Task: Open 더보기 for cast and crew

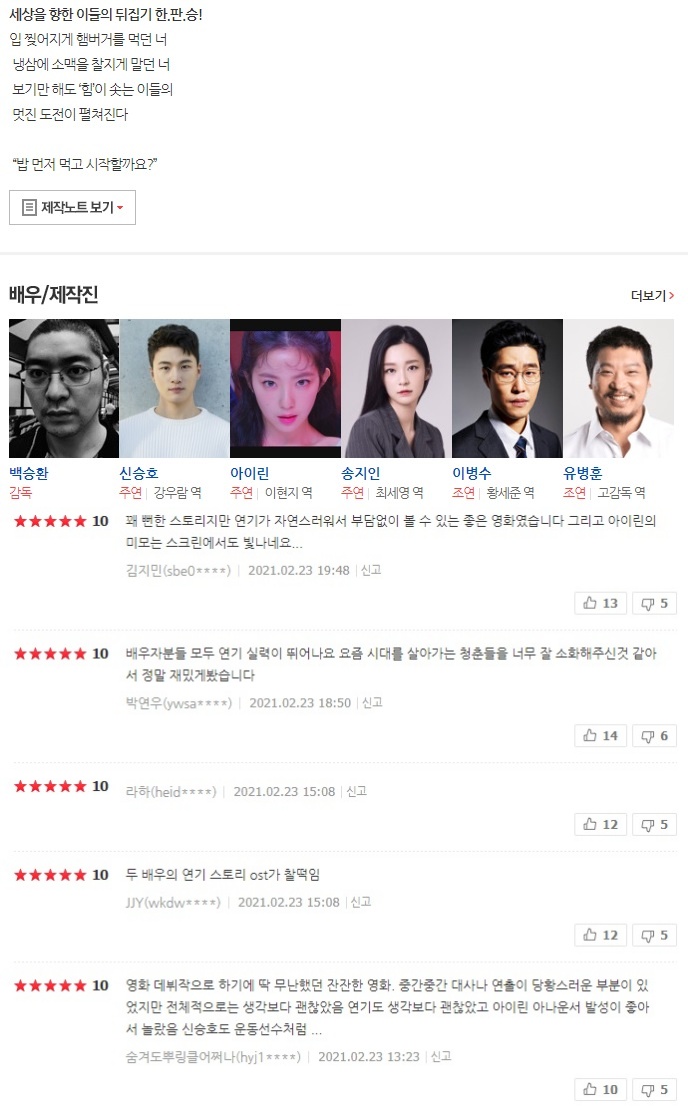Action: pos(652,296)
